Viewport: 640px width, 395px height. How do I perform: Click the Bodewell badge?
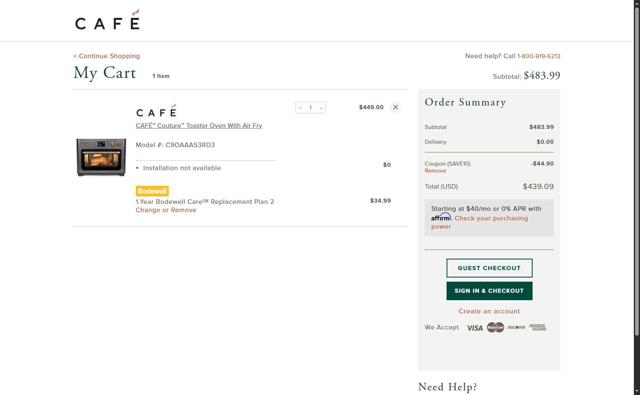tap(152, 191)
